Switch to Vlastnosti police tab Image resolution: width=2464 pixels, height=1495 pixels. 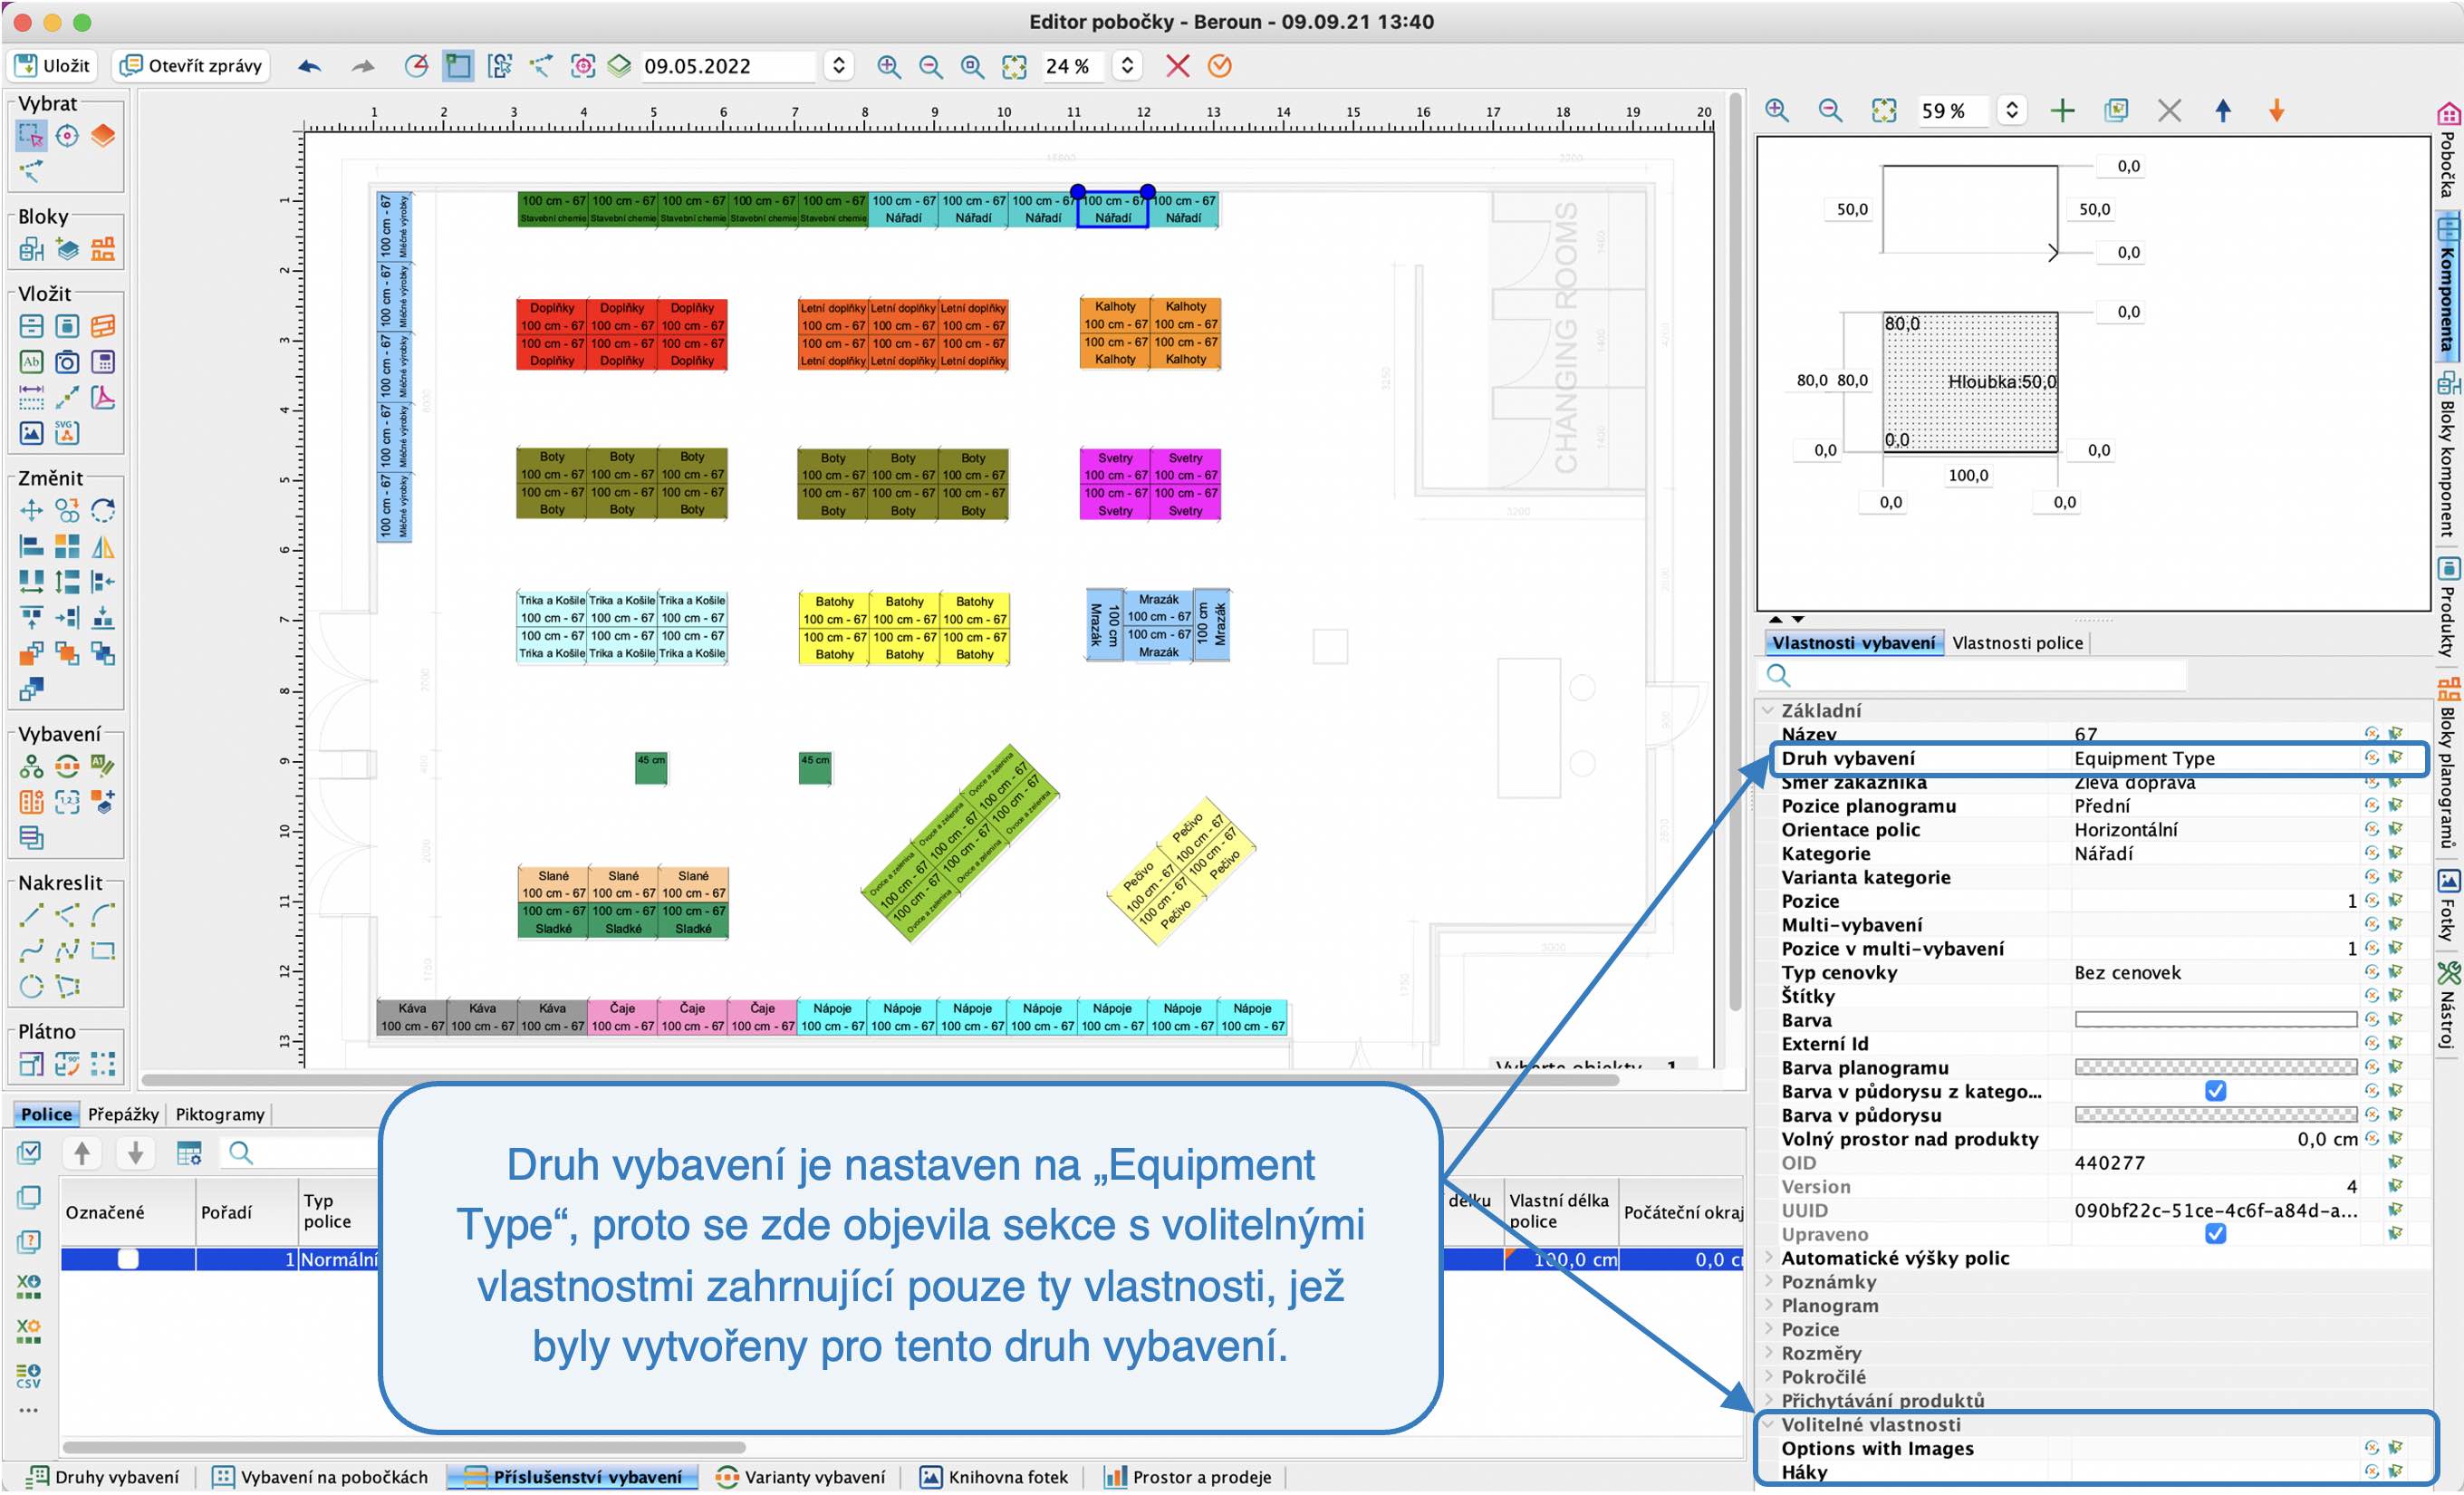point(2017,643)
